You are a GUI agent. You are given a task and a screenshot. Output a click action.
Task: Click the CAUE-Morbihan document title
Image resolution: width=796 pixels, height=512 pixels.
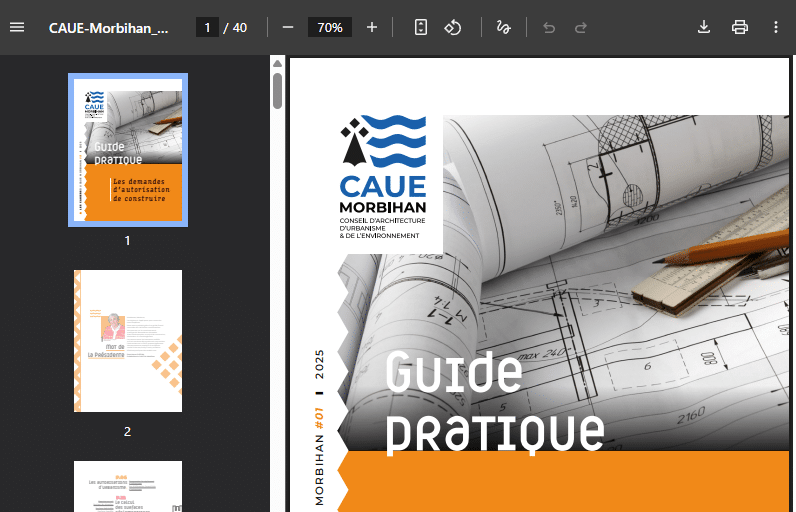point(109,27)
